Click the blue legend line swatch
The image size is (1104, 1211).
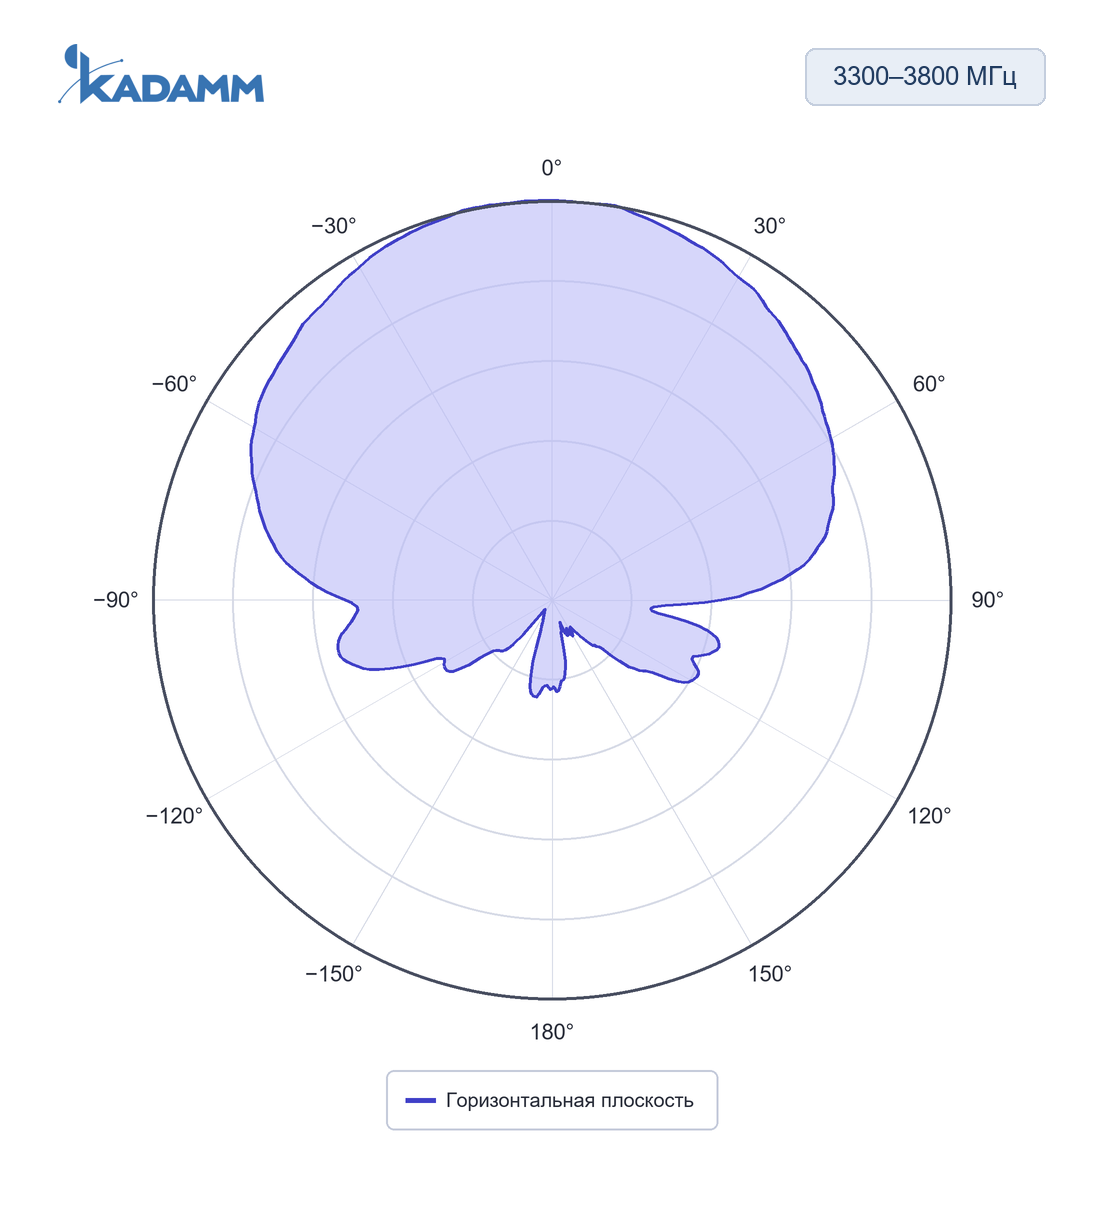tap(420, 1101)
